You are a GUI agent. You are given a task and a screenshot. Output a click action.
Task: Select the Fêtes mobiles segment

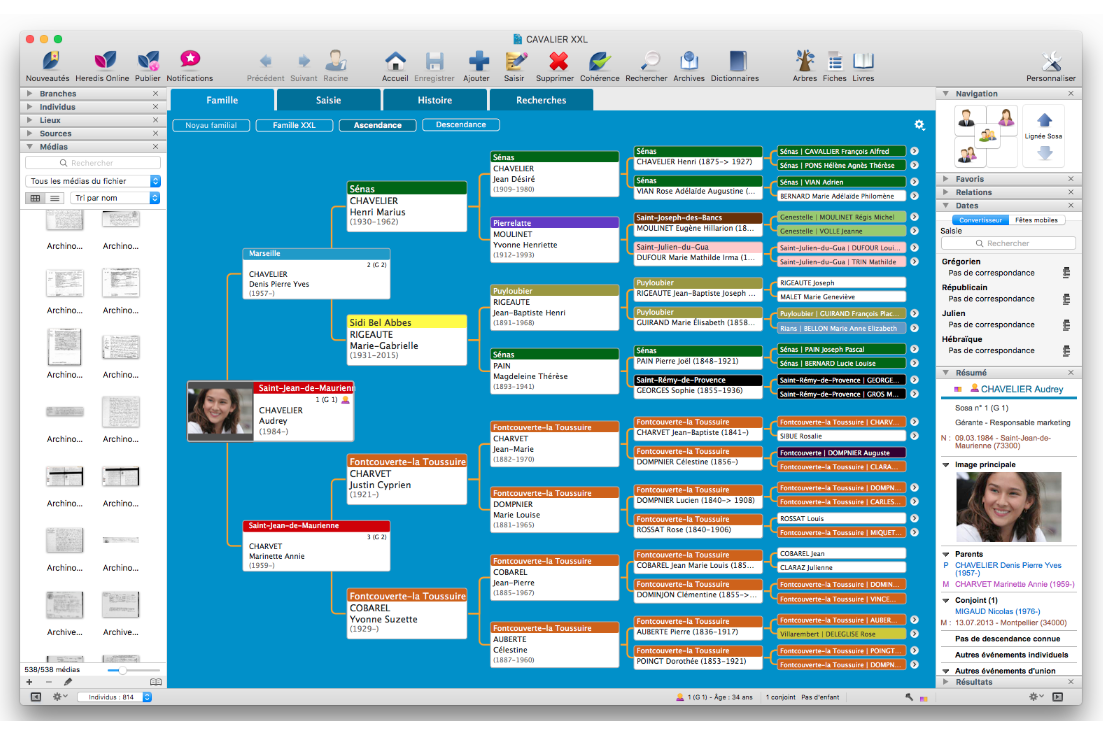click(x=1036, y=220)
